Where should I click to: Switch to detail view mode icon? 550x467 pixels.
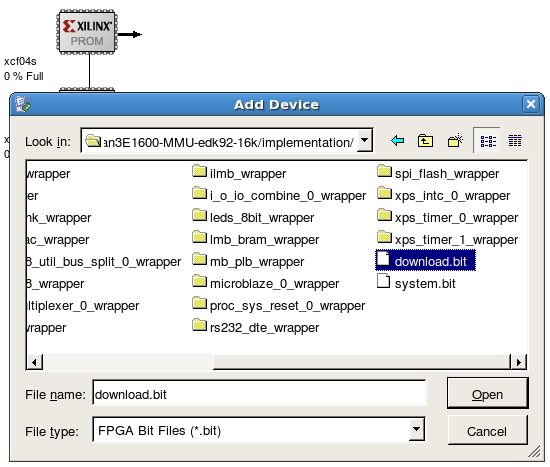pos(515,141)
